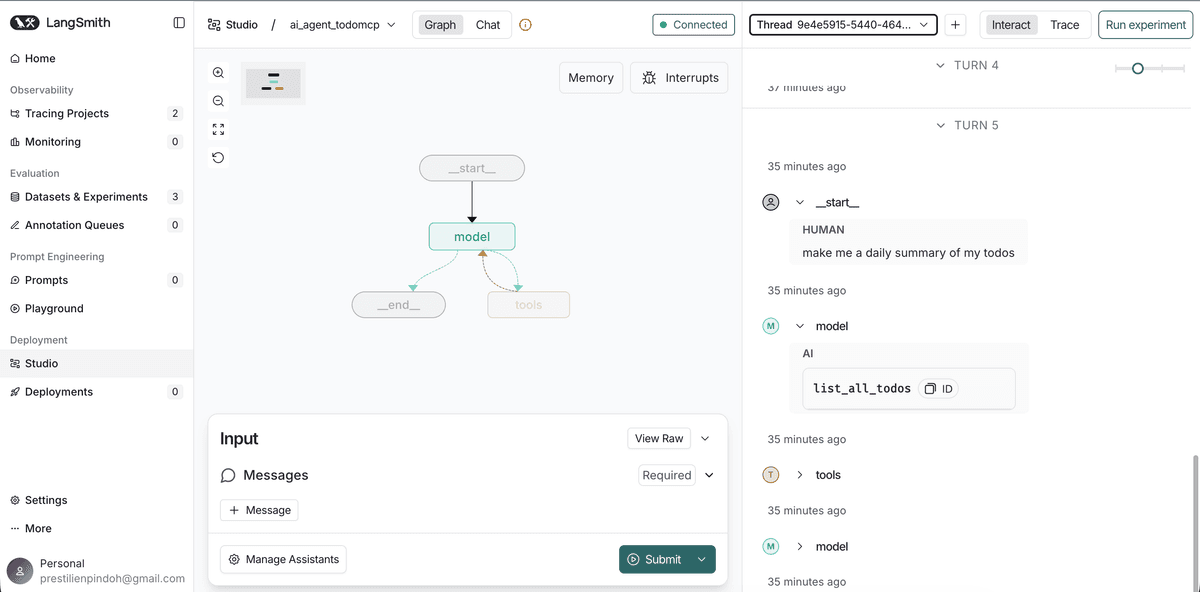This screenshot has width=1200, height=592.
Task: Expand the last model step
Action: coord(800,546)
